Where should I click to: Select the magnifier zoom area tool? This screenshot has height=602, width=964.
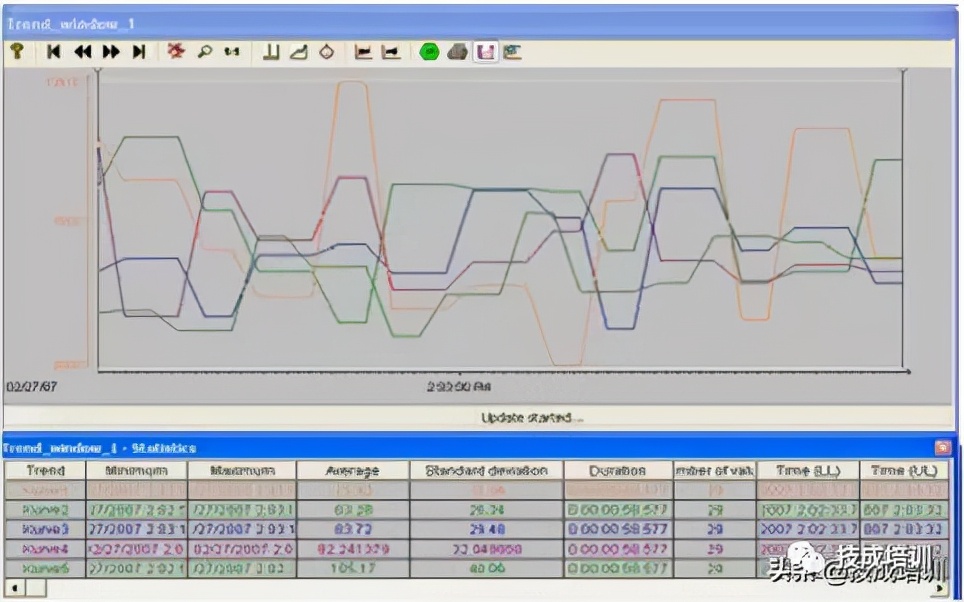point(204,51)
